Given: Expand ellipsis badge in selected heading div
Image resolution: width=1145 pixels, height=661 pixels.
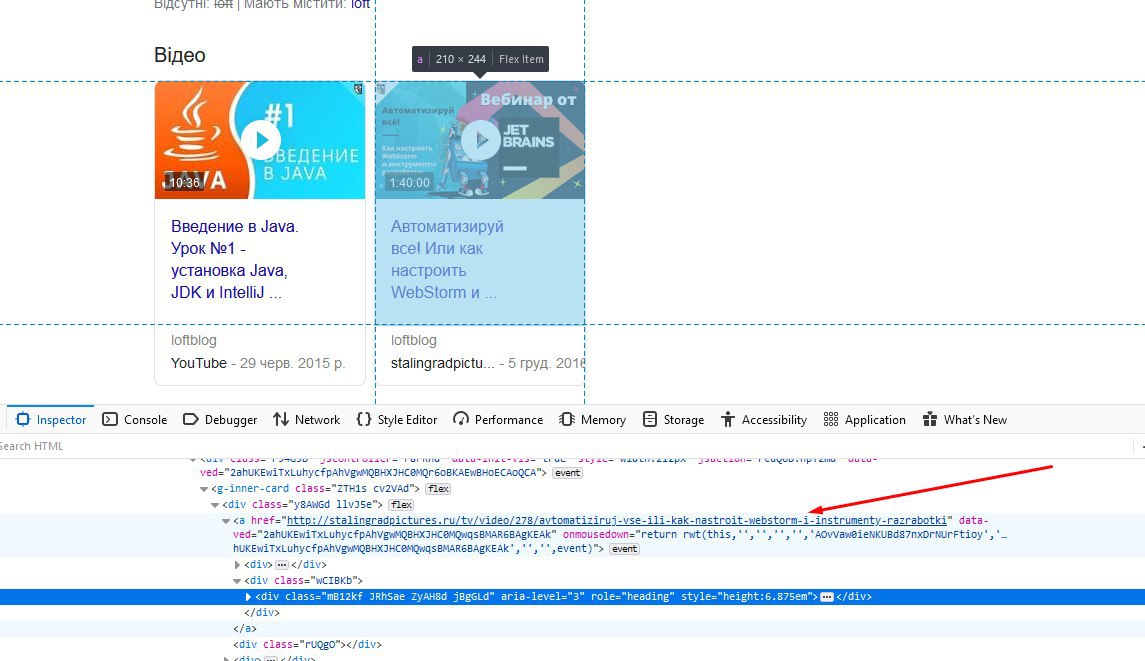Looking at the screenshot, I should pos(827,597).
